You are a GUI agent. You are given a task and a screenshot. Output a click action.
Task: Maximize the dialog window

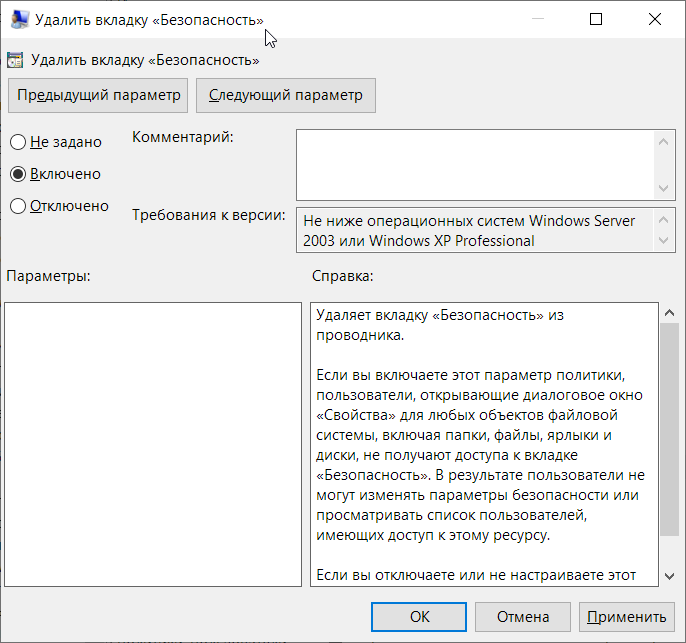coord(596,19)
